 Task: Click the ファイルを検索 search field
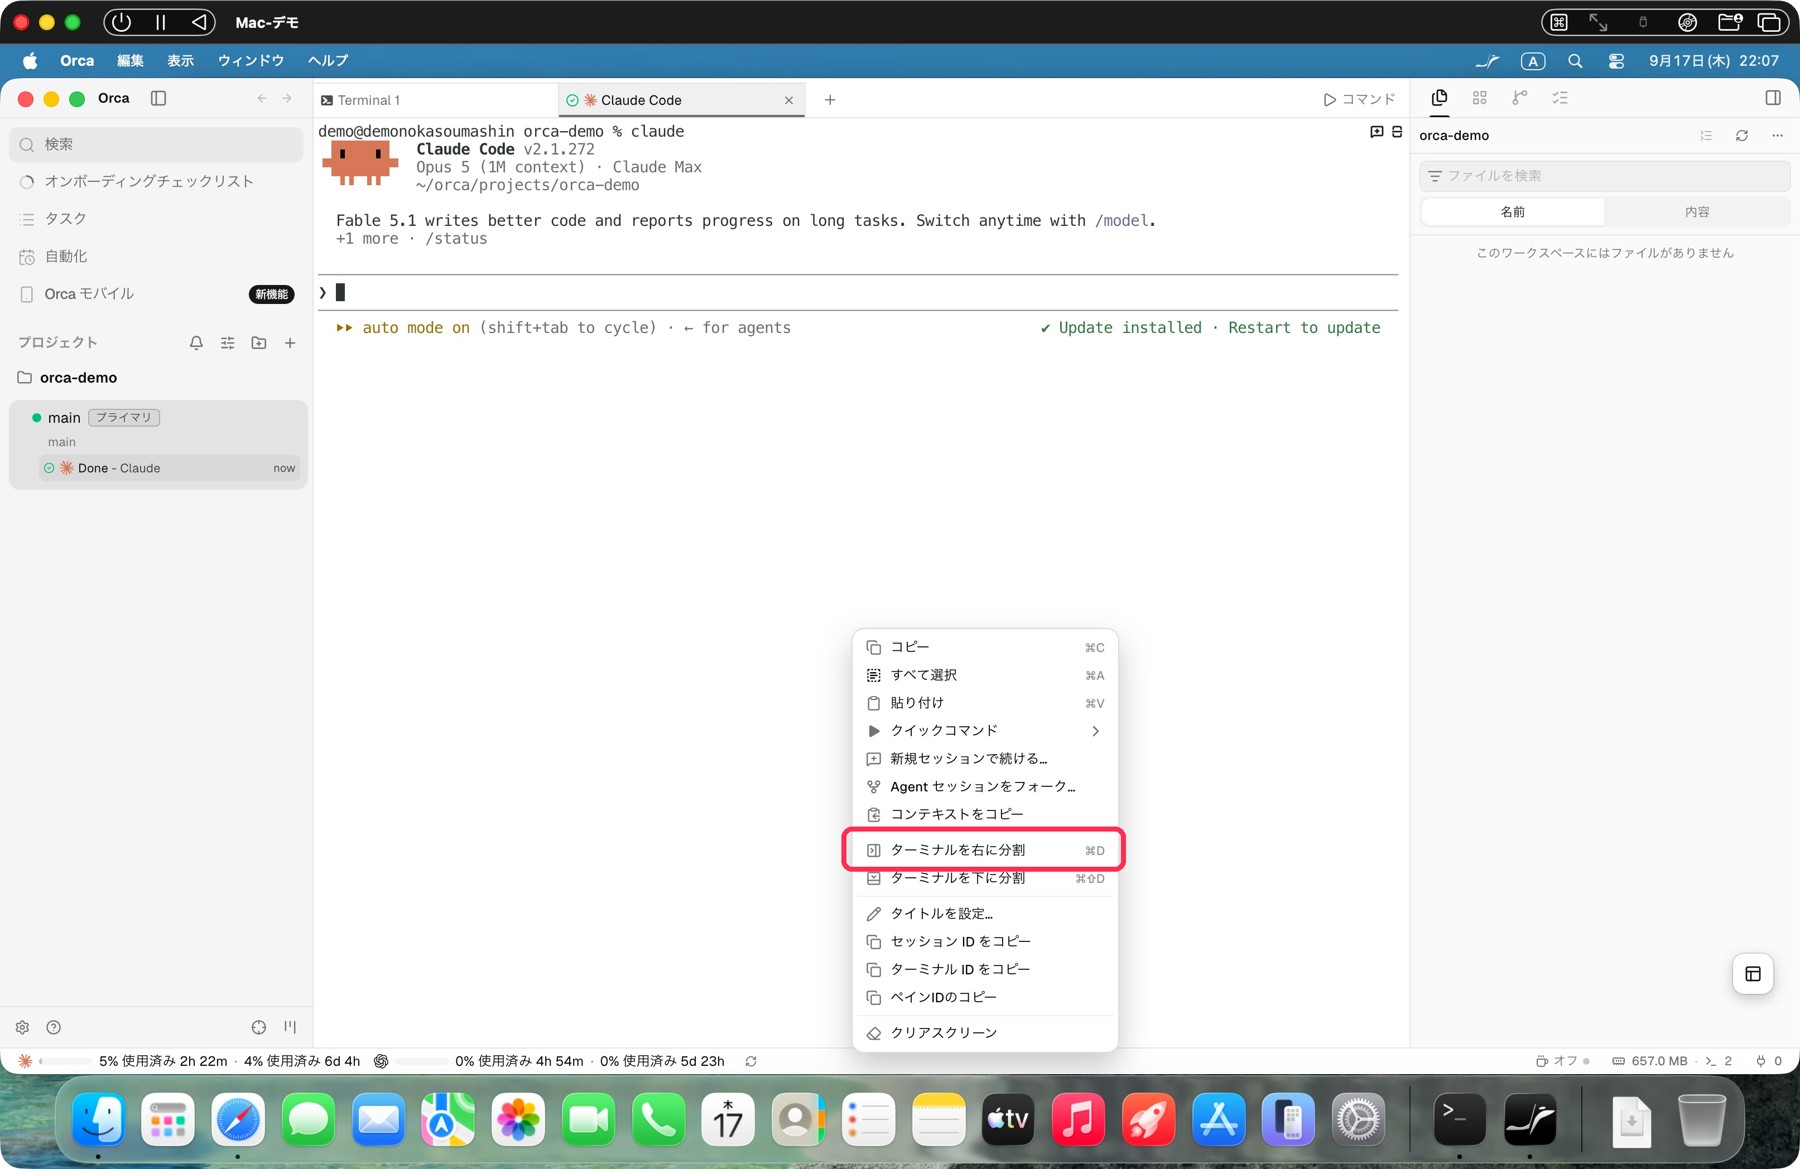tap(1604, 176)
